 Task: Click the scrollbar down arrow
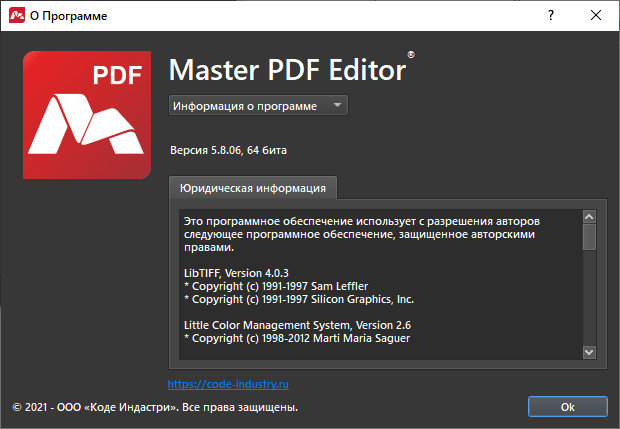[589, 351]
